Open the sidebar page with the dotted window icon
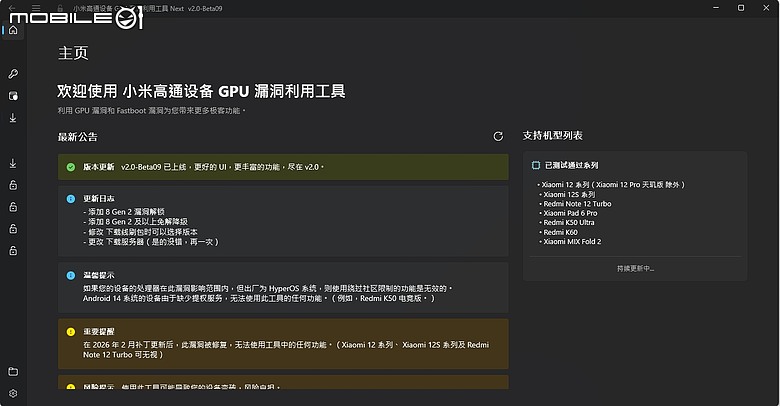780x406 pixels. click(x=13, y=96)
